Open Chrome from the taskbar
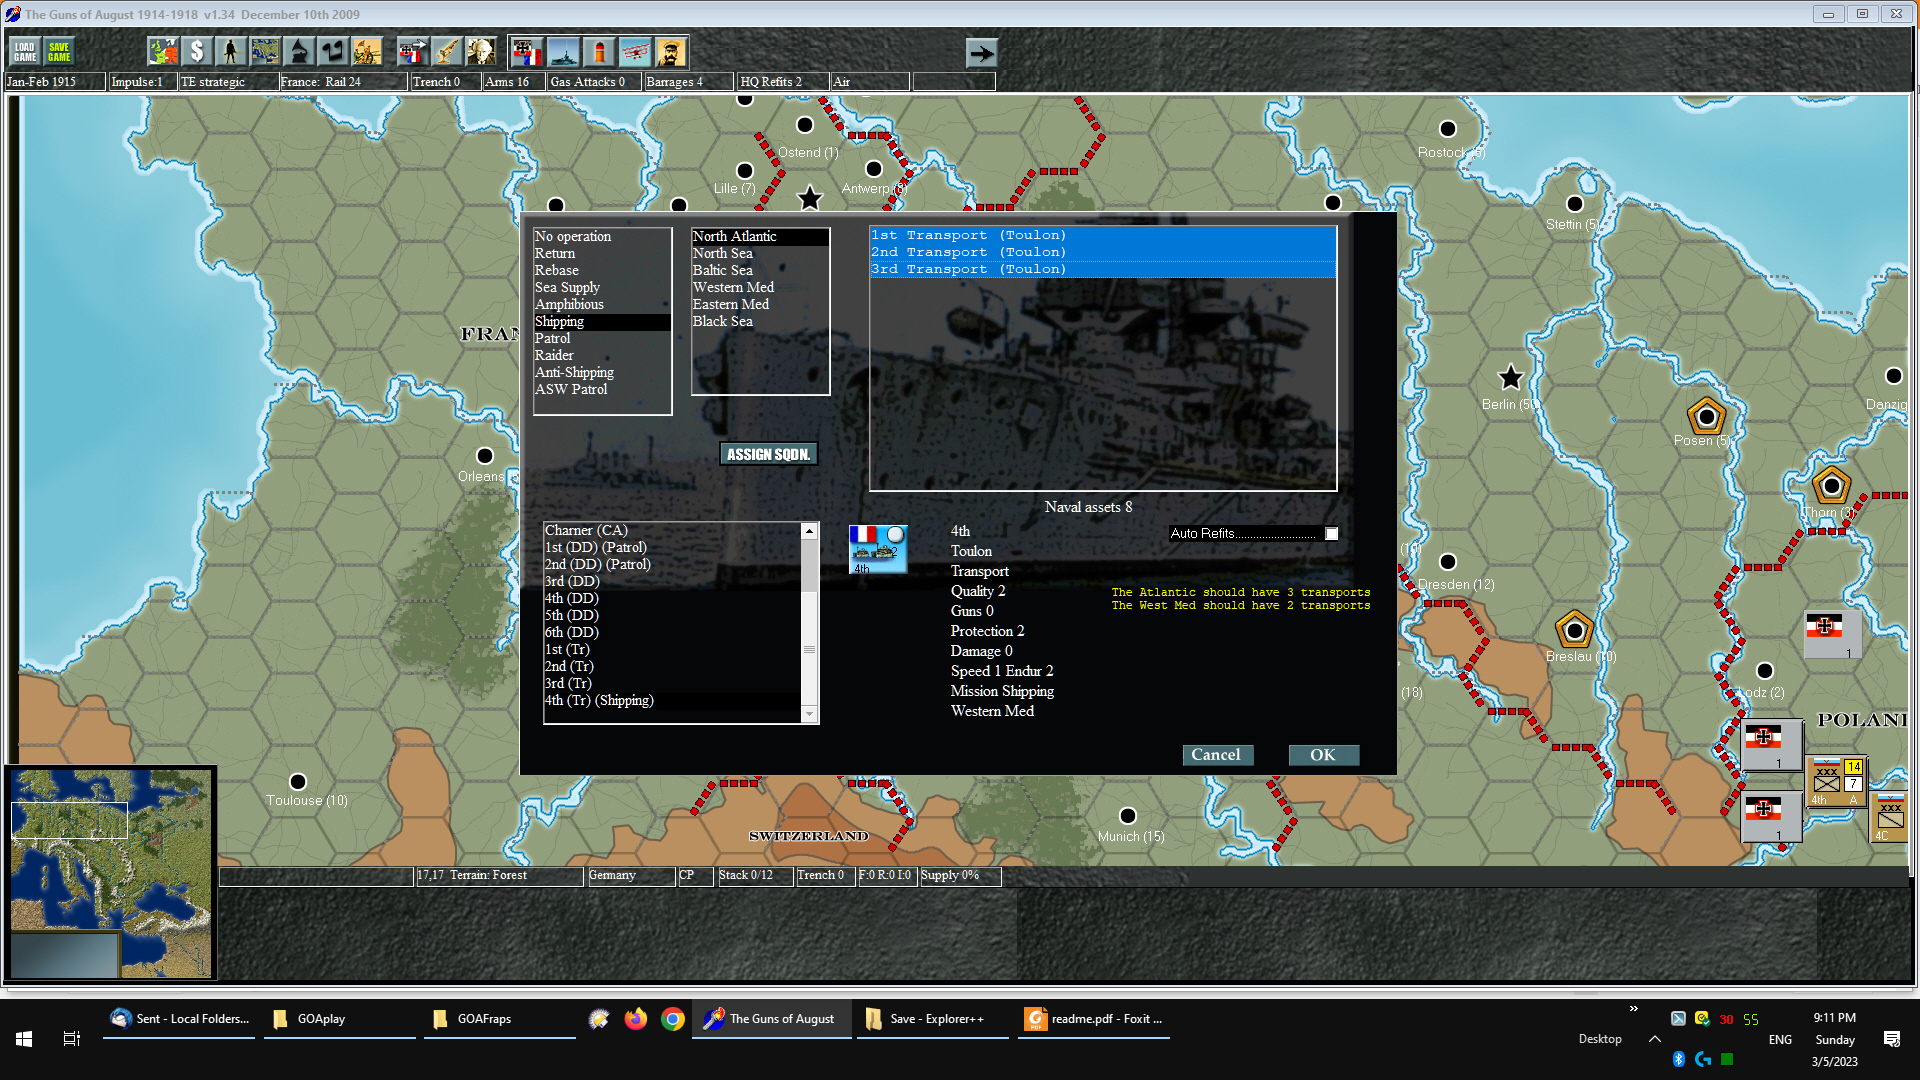 pyautogui.click(x=673, y=1019)
